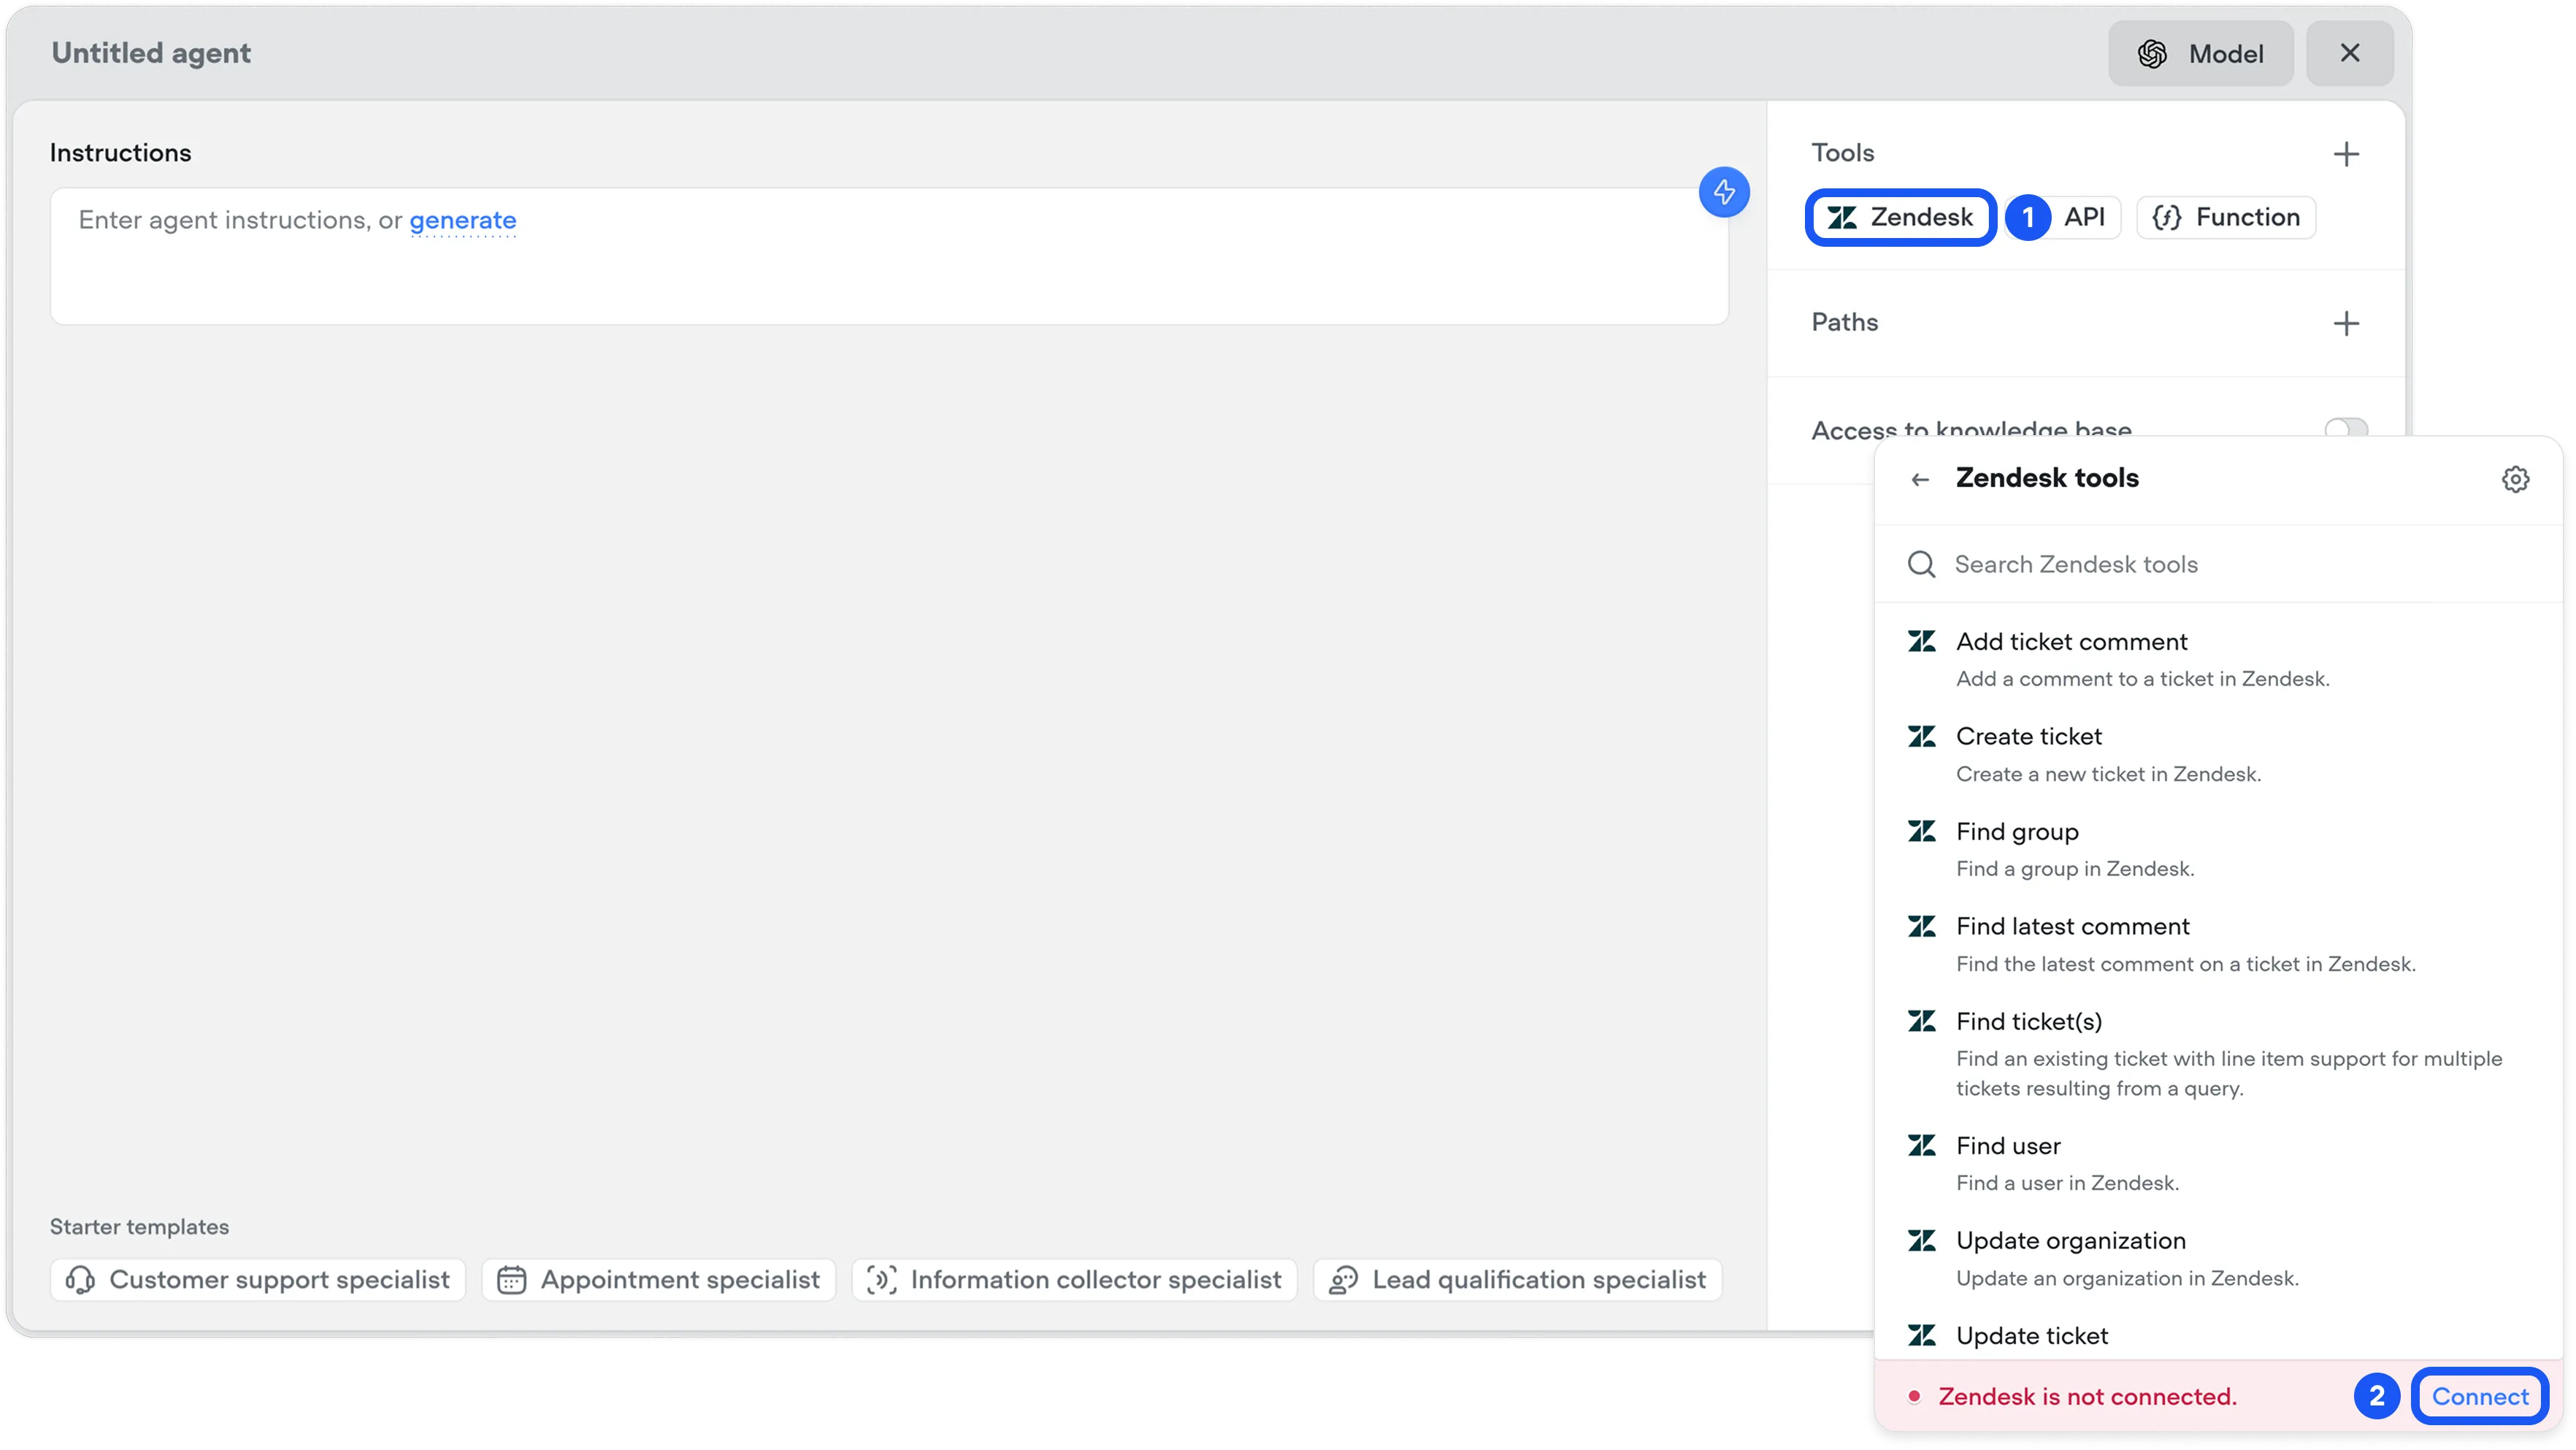Click the plus icon next to Tools
Image resolution: width=2576 pixels, height=1450 pixels.
pyautogui.click(x=2346, y=154)
